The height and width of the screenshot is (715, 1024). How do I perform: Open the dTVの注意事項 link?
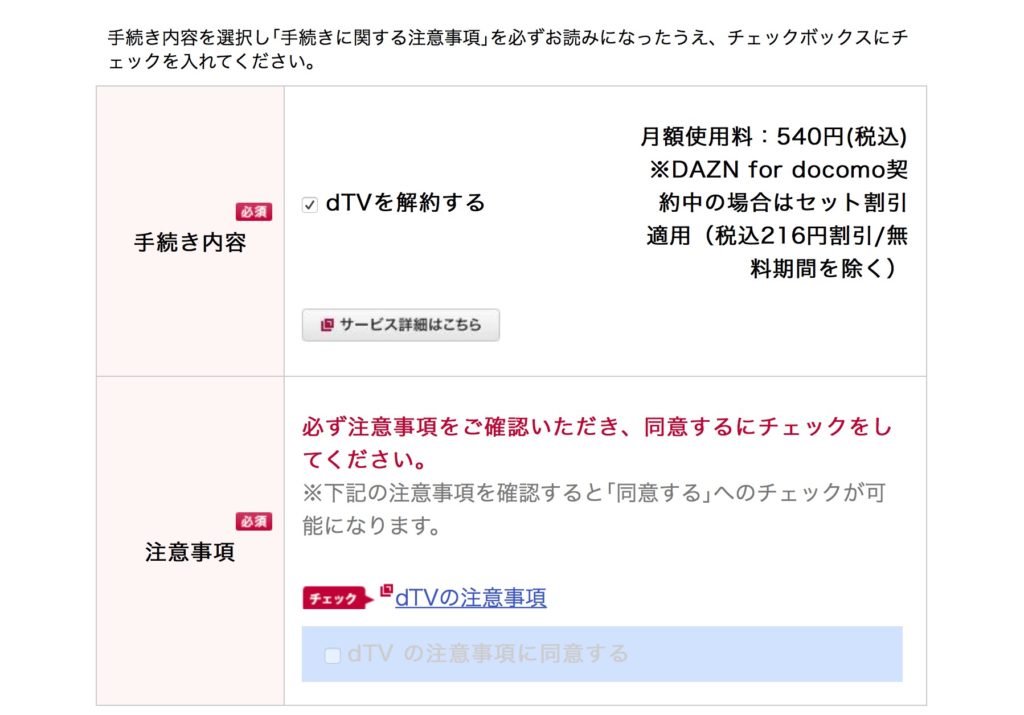point(471,597)
